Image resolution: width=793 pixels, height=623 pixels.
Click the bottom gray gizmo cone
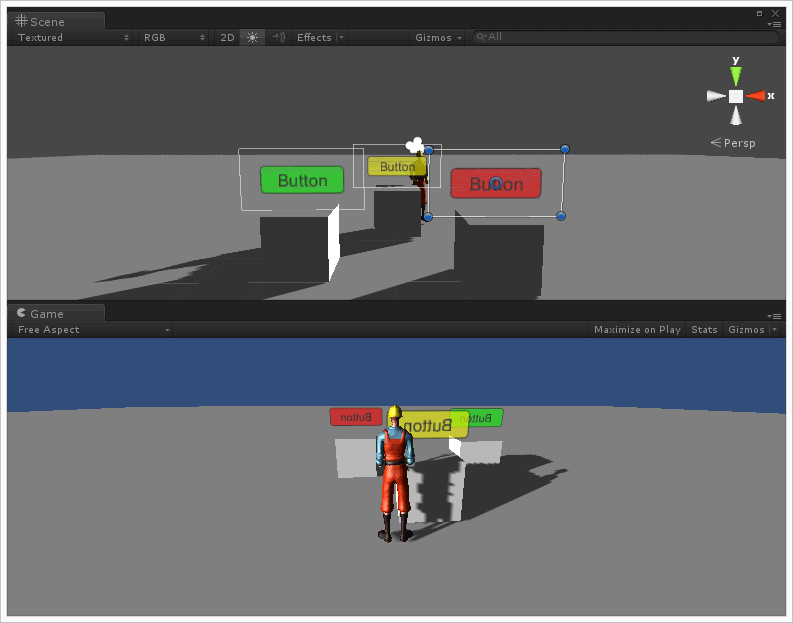pos(736,116)
